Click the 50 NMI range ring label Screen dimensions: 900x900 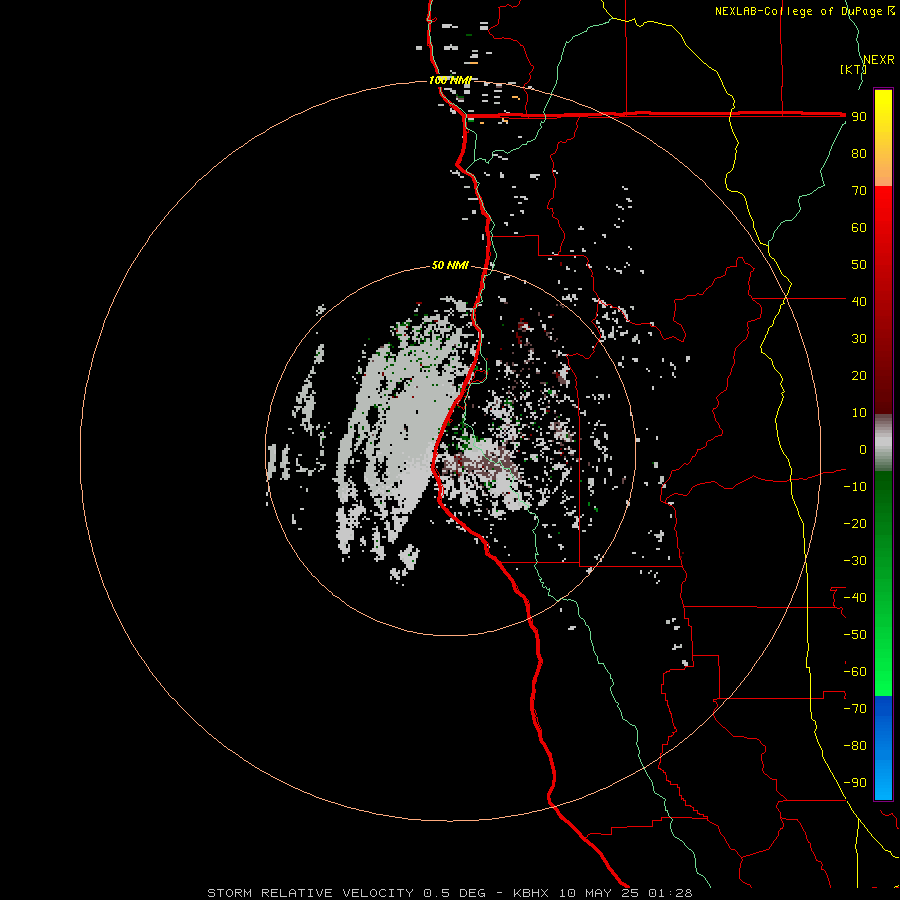tap(450, 265)
